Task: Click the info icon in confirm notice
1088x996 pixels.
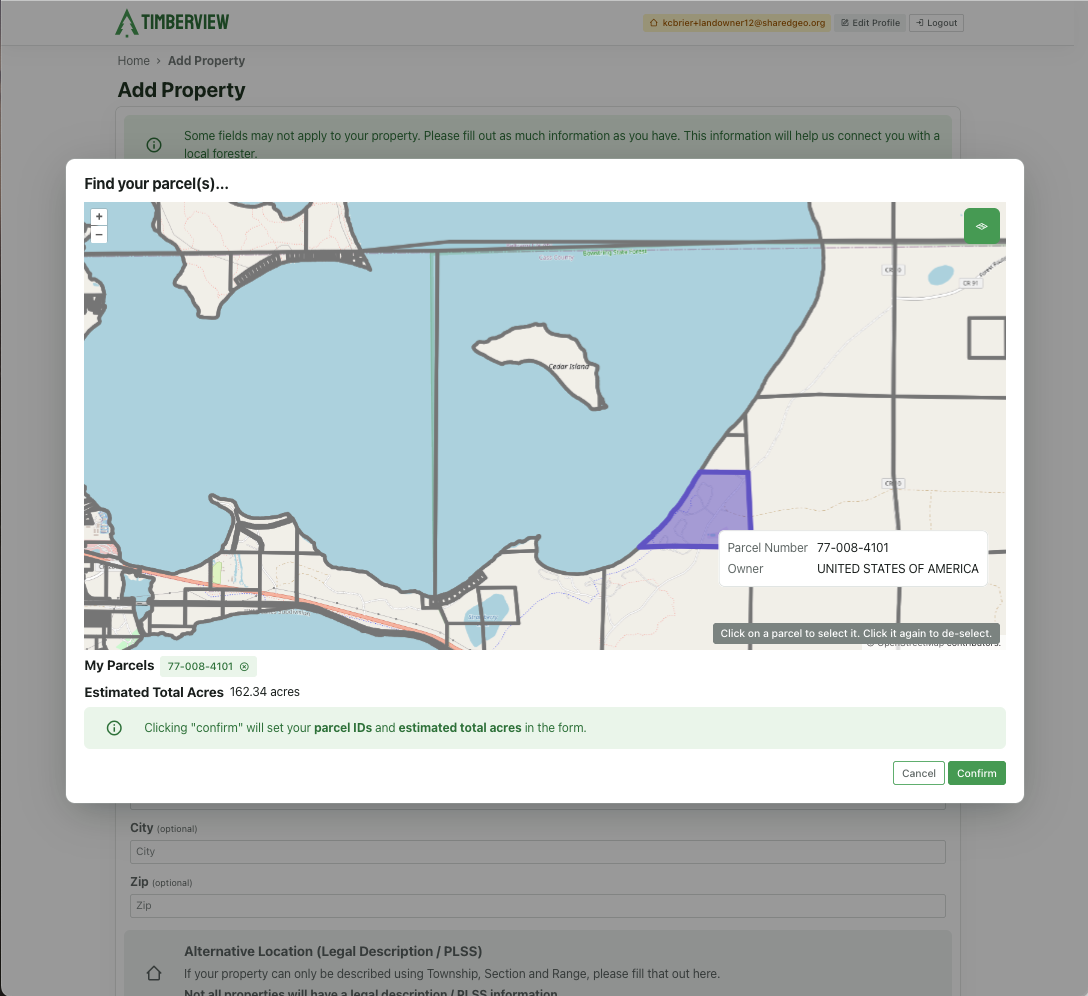Action: (114, 727)
